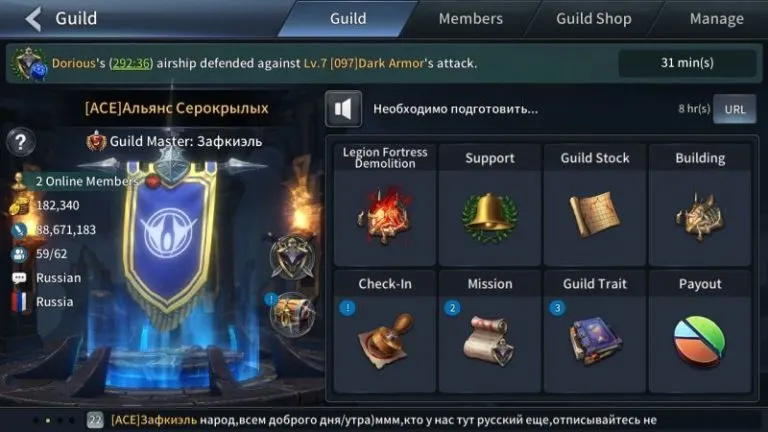Open the guild shield emblem icon
The image size is (768, 432).
coord(292,258)
